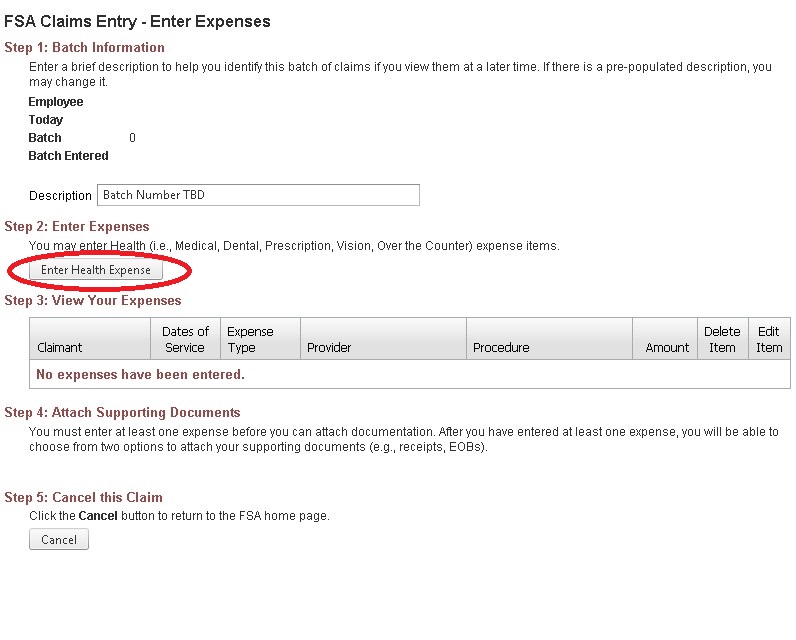Click the Edit Item column header
The height and width of the screenshot is (640, 796).
[769, 339]
